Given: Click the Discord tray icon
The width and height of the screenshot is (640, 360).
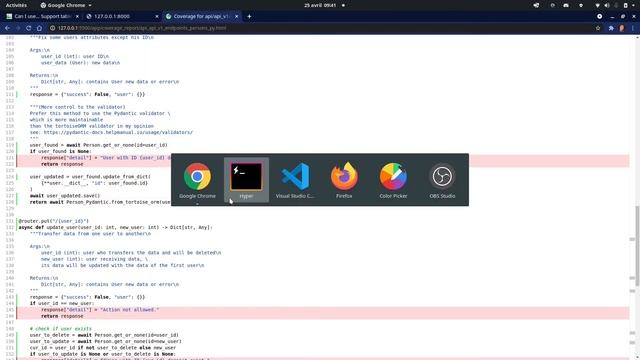Looking at the screenshot, I should click(x=566, y=5).
